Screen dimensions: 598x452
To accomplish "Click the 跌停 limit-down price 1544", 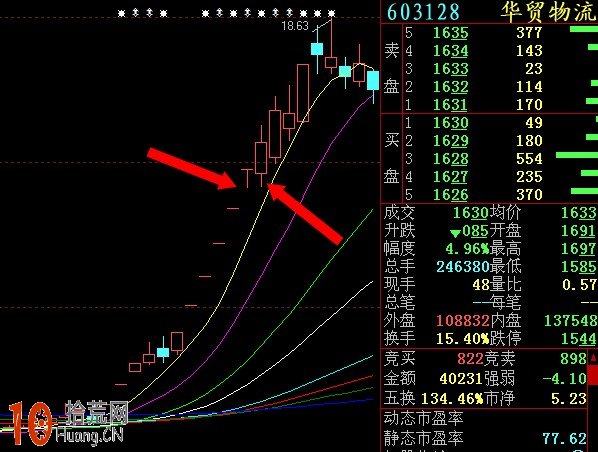I will point(578,338).
